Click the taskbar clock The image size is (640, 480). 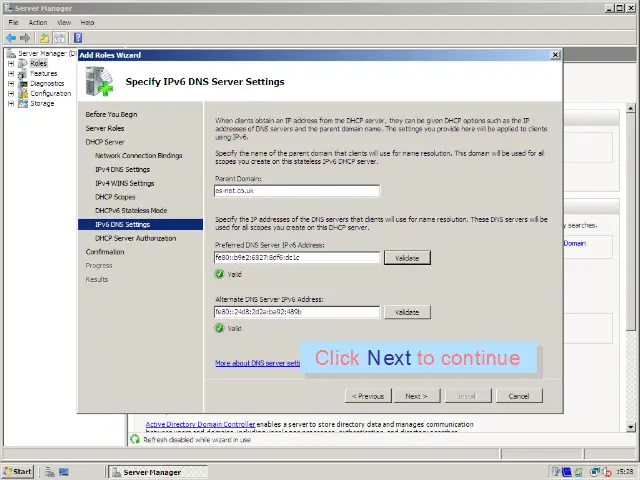point(624,472)
